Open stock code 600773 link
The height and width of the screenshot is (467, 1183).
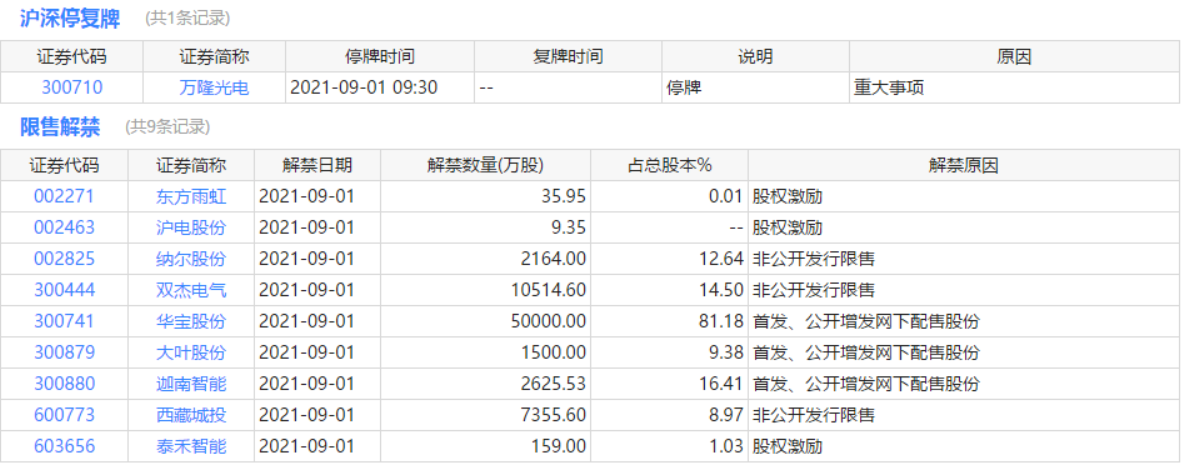pyautogui.click(x=64, y=415)
